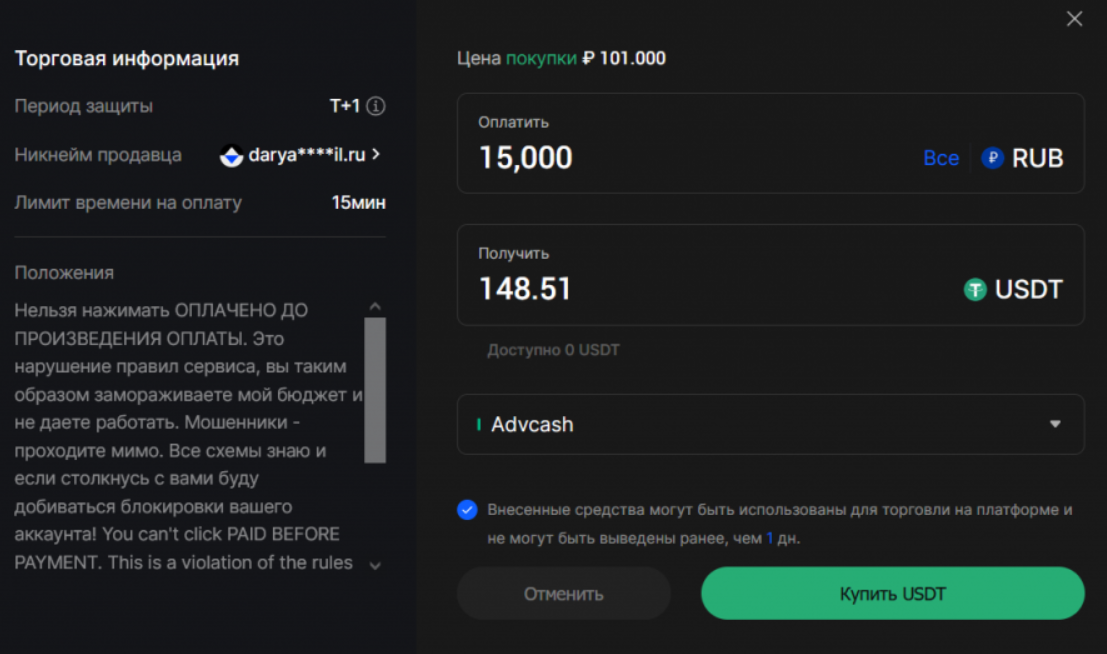Viewport: 1107px width, 654px height.
Task: Open seller profile darya****il.ru
Action: [308, 155]
